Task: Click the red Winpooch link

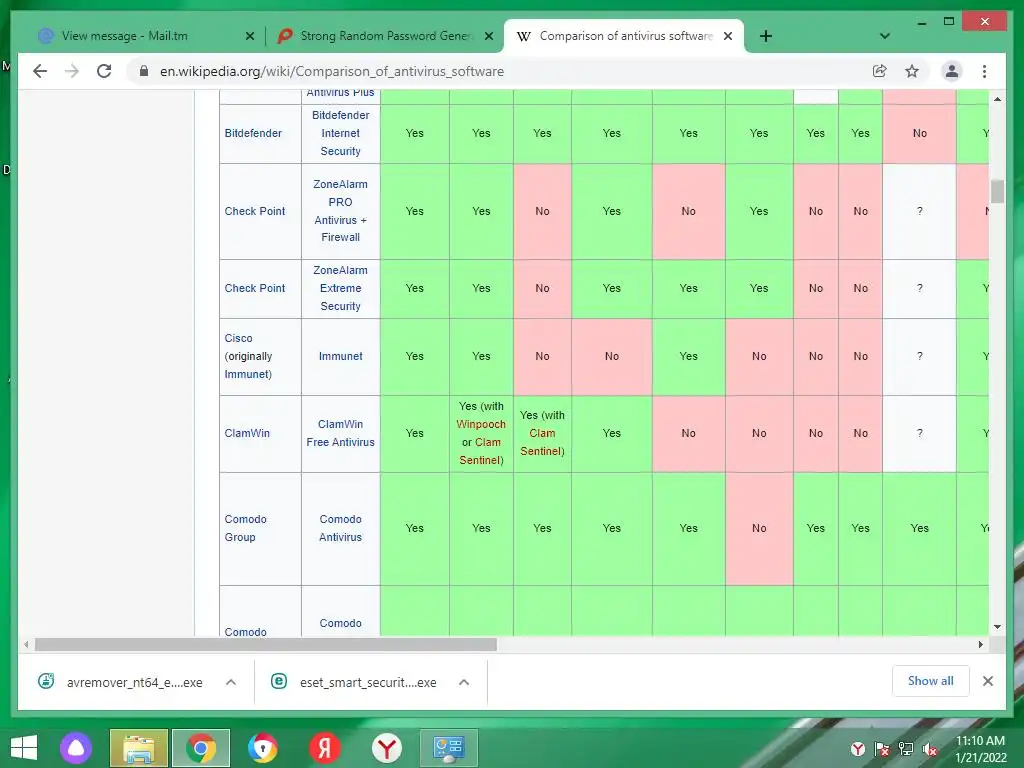Action: pyautogui.click(x=481, y=424)
